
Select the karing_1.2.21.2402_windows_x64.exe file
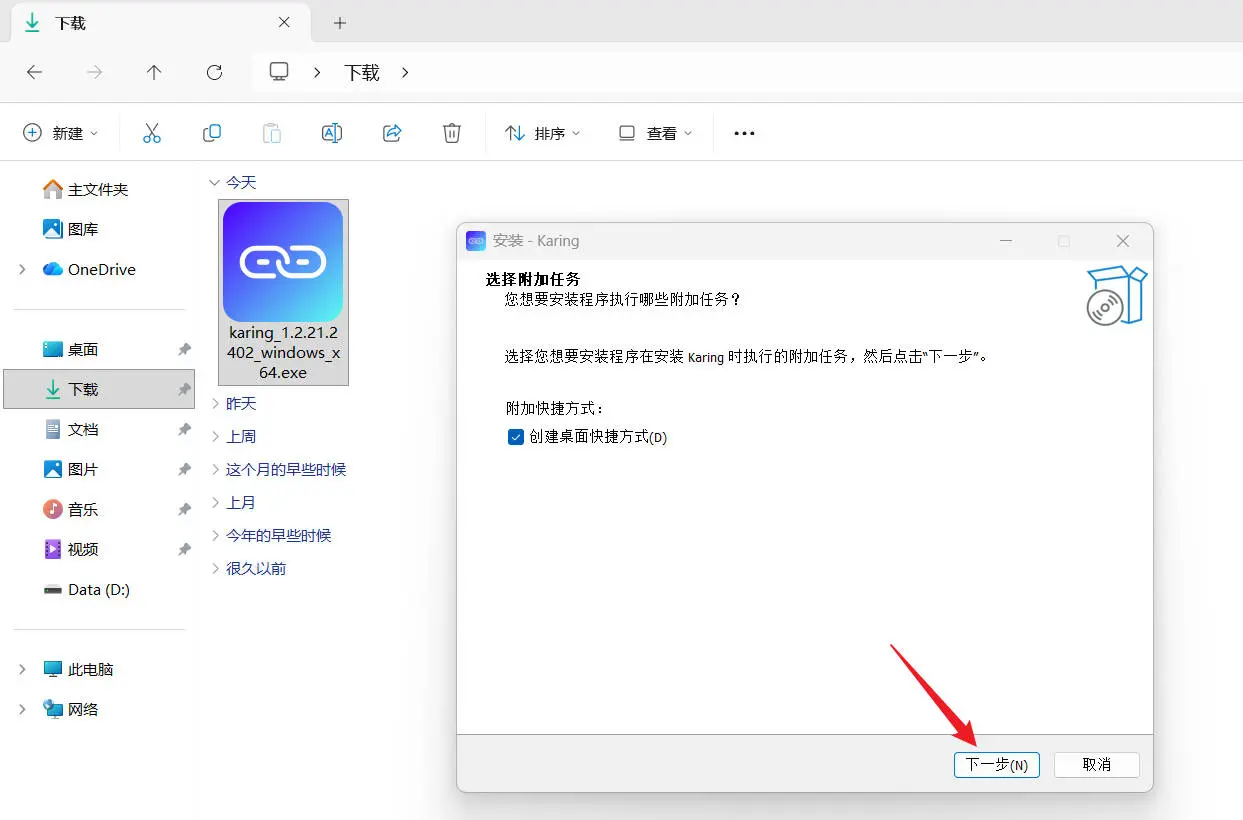point(283,292)
